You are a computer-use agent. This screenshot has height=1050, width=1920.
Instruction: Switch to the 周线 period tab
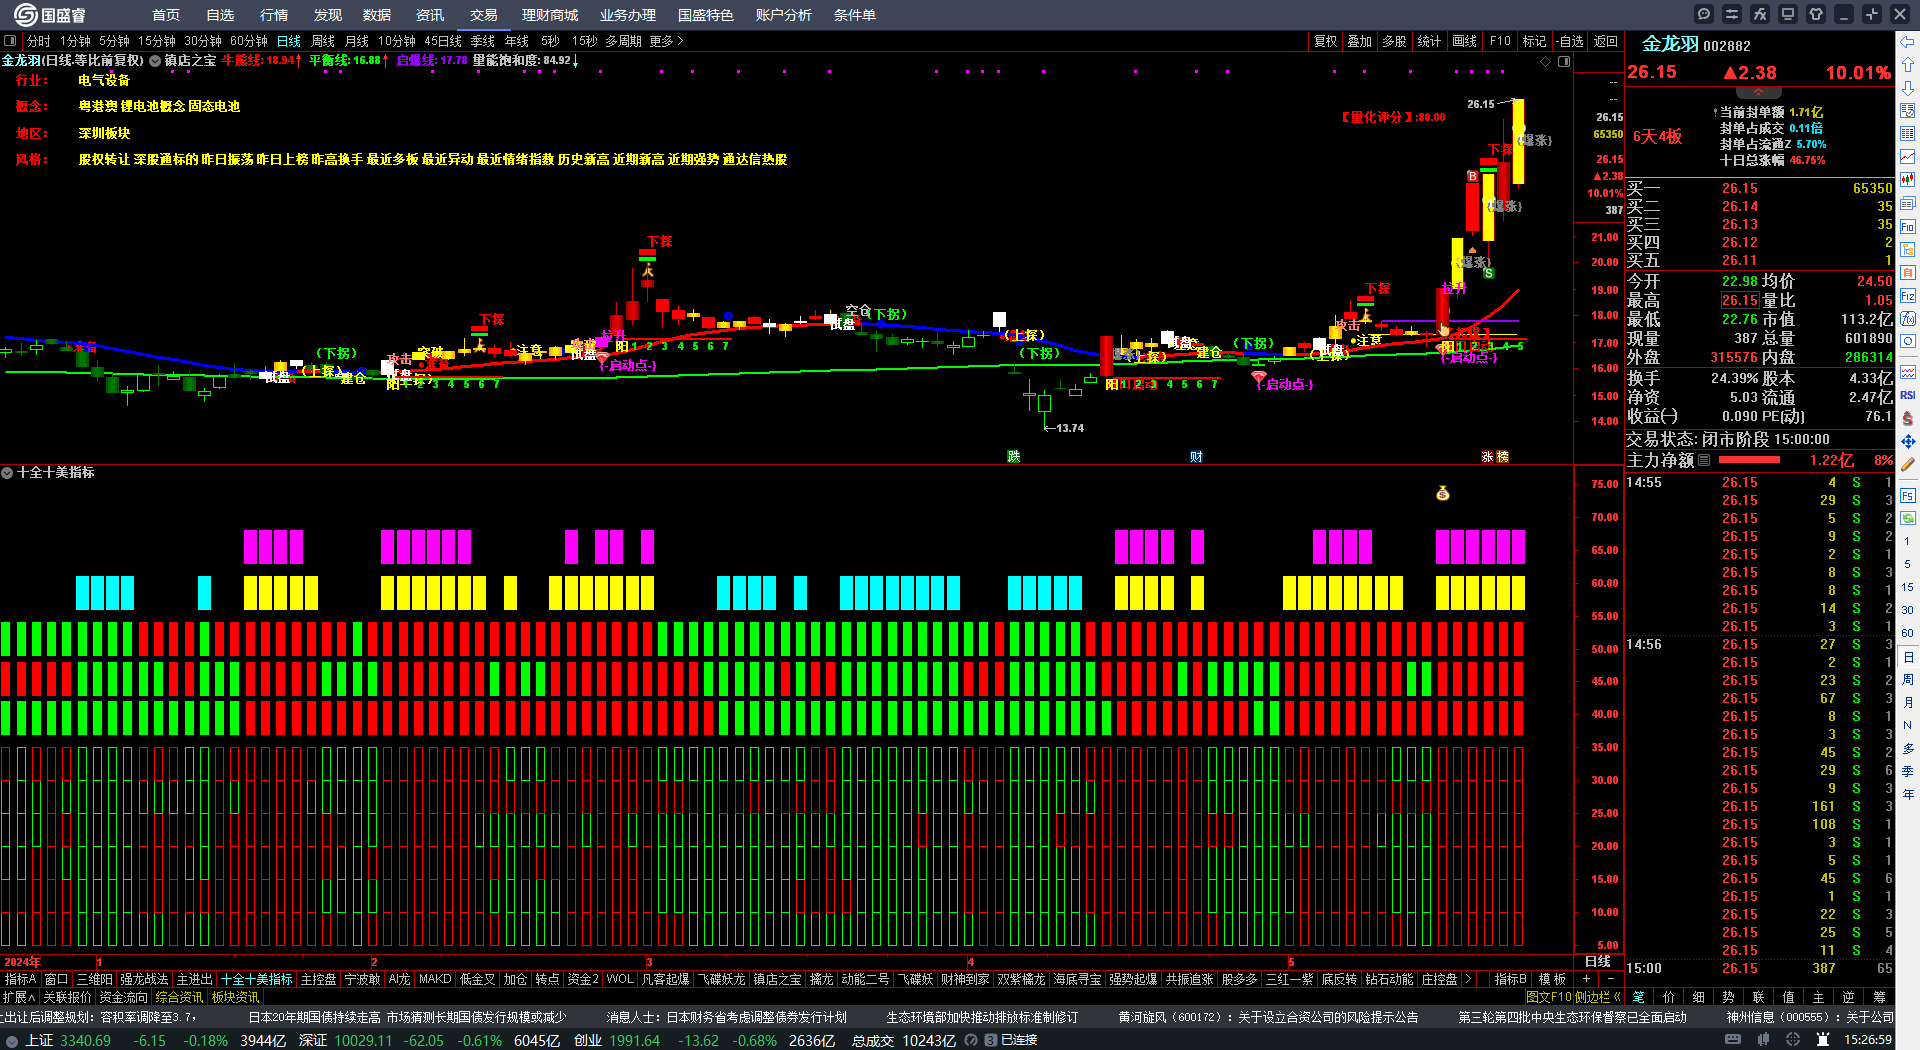(323, 41)
